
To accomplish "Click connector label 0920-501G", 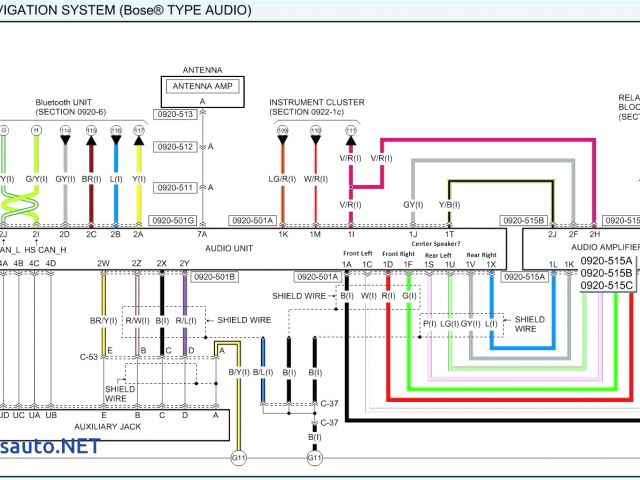I will (x=170, y=220).
